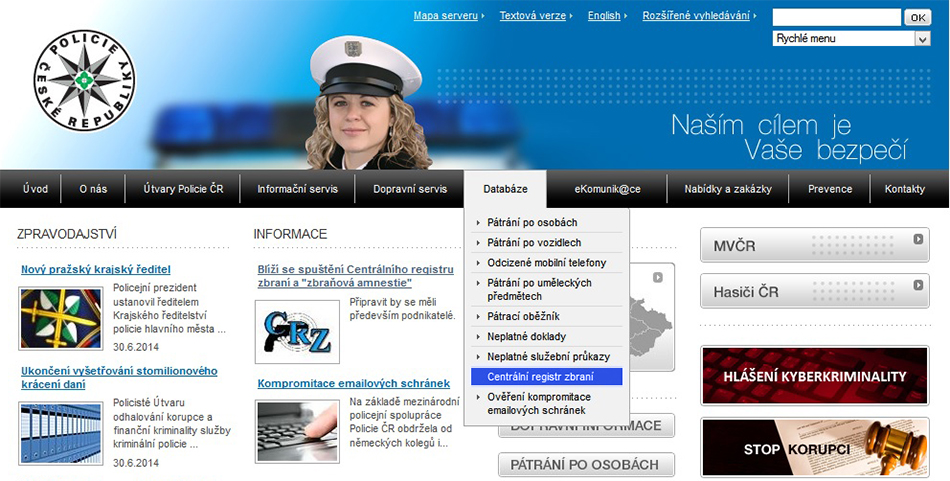The height and width of the screenshot is (481, 950).
Task: Open the Útvary Policie ČR menu
Action: pos(183,189)
